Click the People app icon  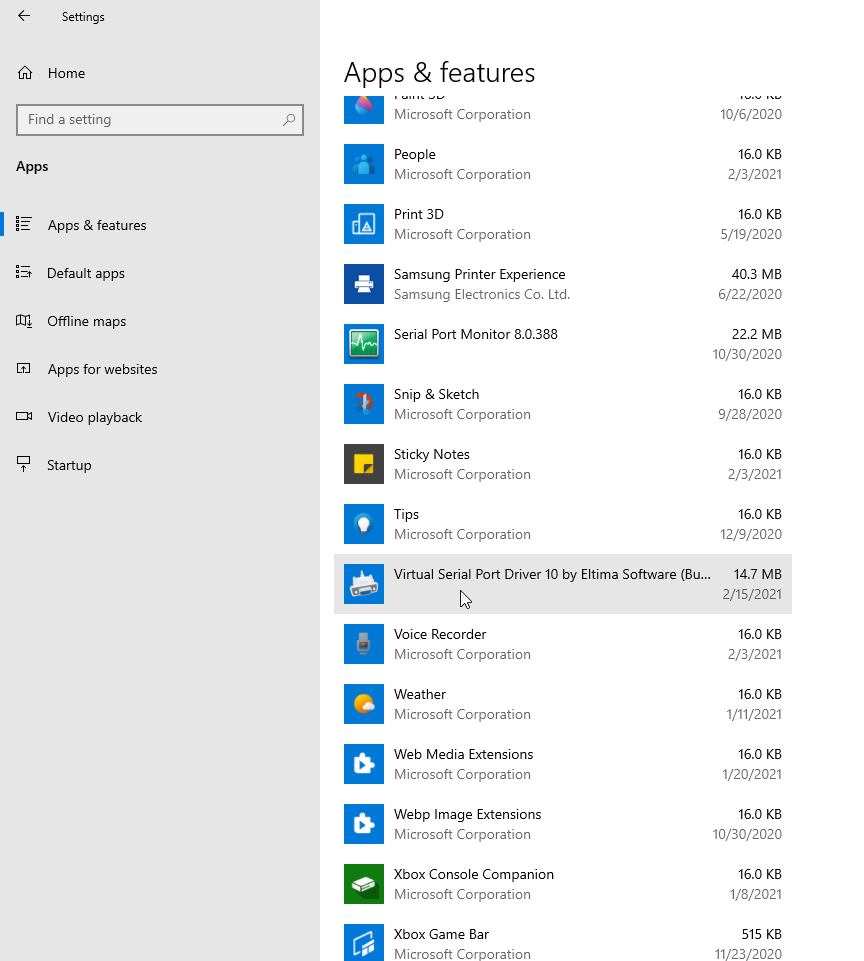pos(364,164)
